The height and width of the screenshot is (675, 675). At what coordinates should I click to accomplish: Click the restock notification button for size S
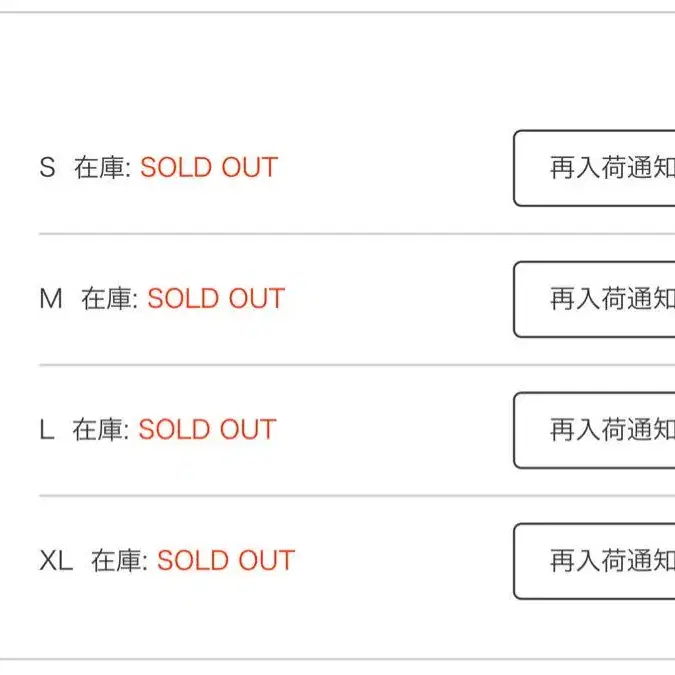(x=595, y=168)
